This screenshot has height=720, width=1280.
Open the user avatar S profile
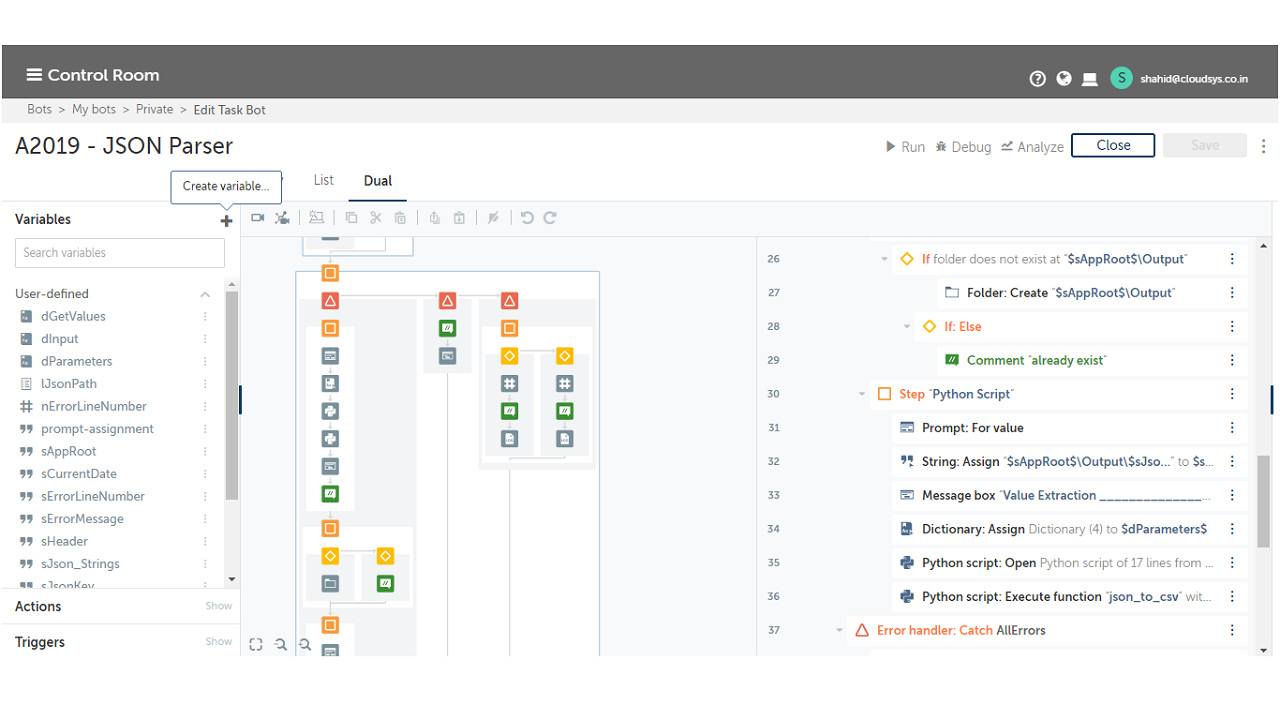point(1122,78)
